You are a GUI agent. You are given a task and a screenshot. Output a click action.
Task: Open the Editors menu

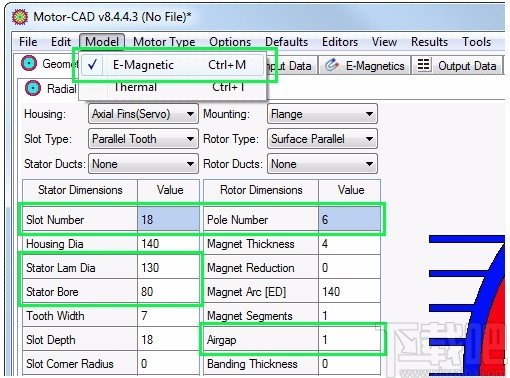[x=340, y=42]
